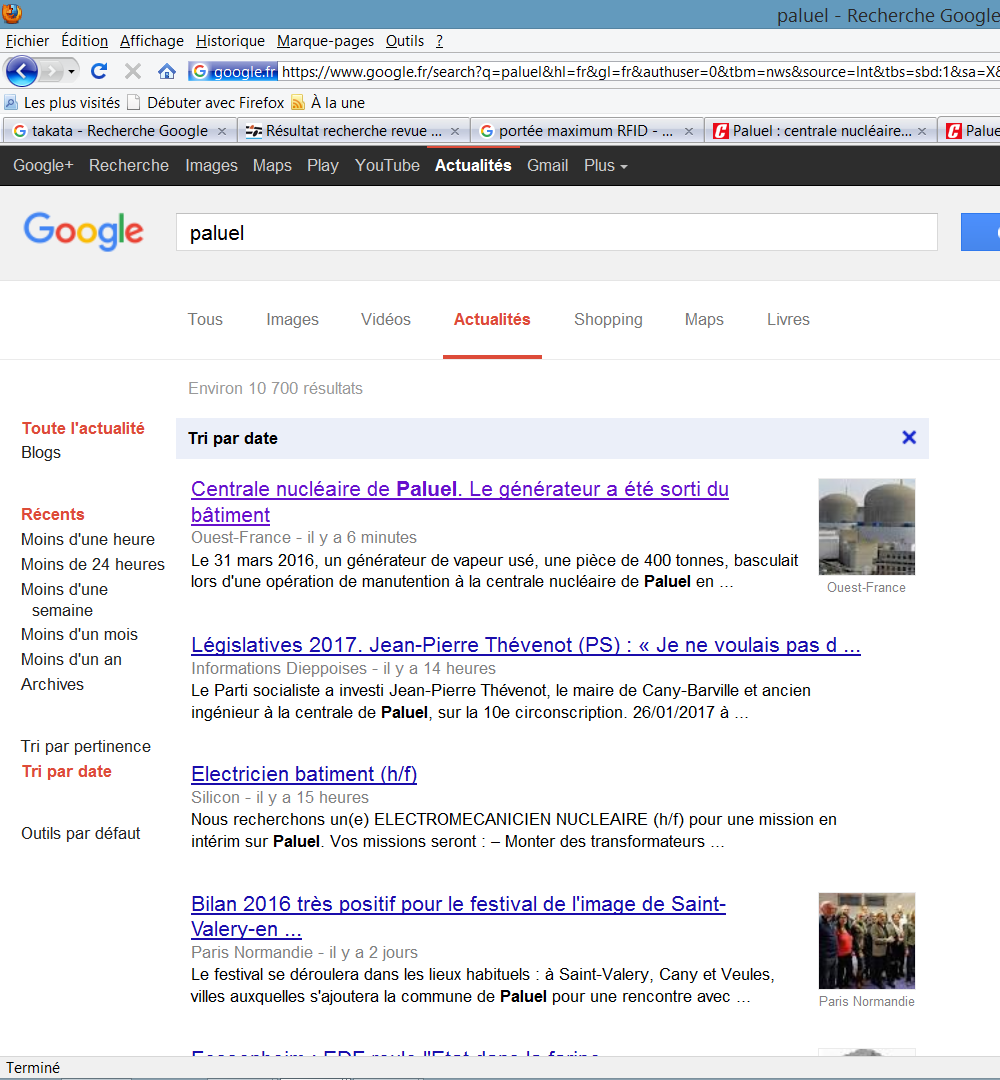Close the Résultat recherche revue tab

(455, 131)
